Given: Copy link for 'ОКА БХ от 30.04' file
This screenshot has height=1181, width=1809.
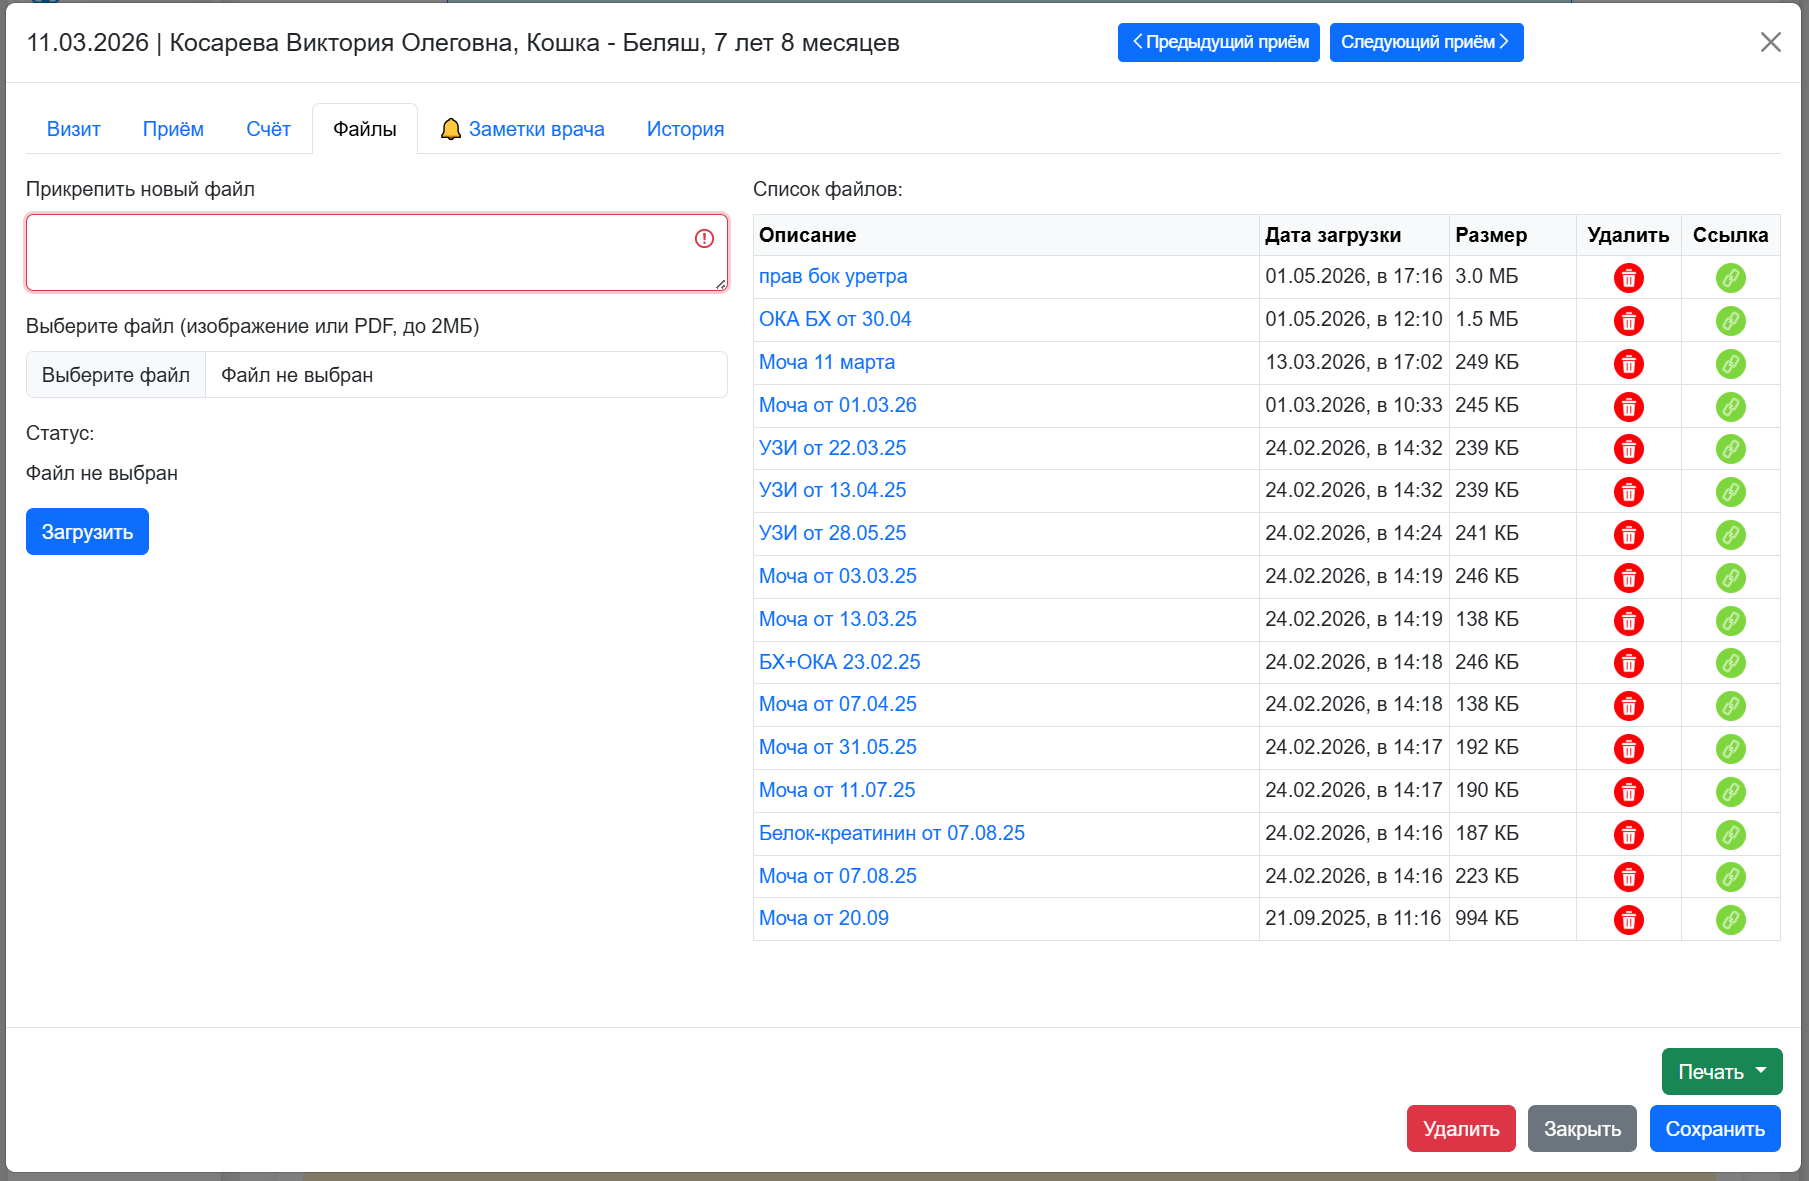Looking at the screenshot, I should click(x=1730, y=321).
